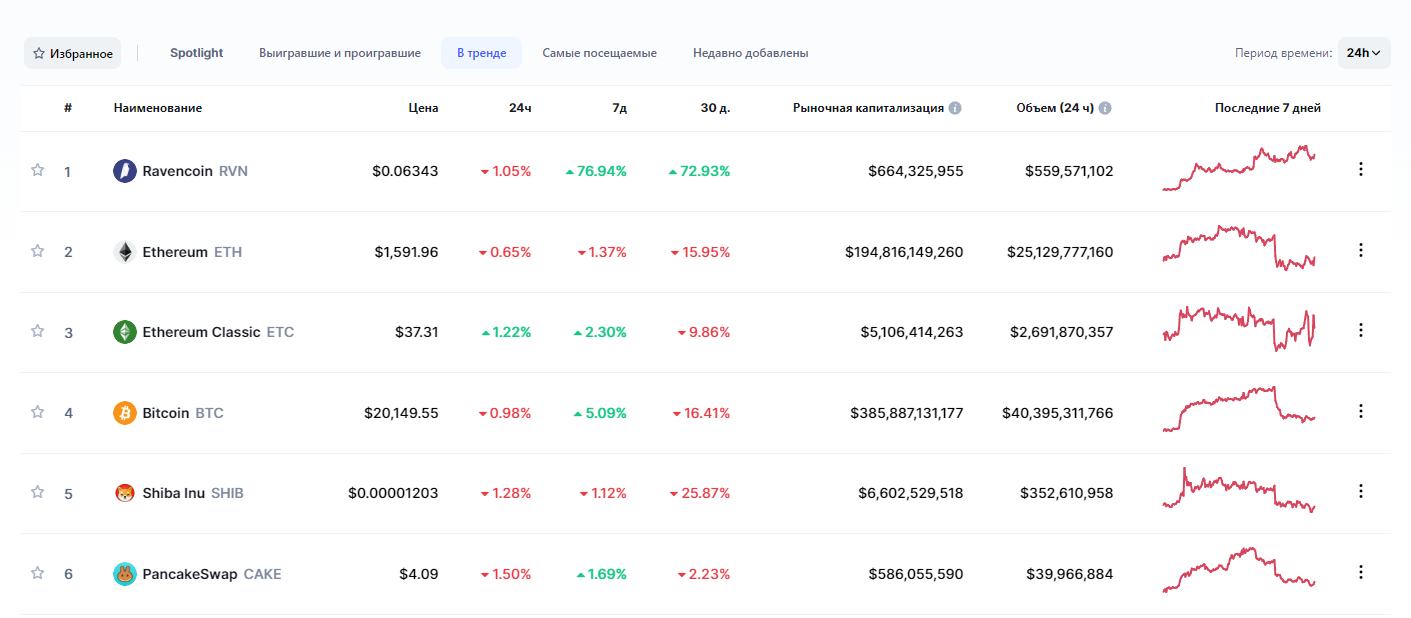Click info icon beside Объем (24 ч)

pos(1105,108)
